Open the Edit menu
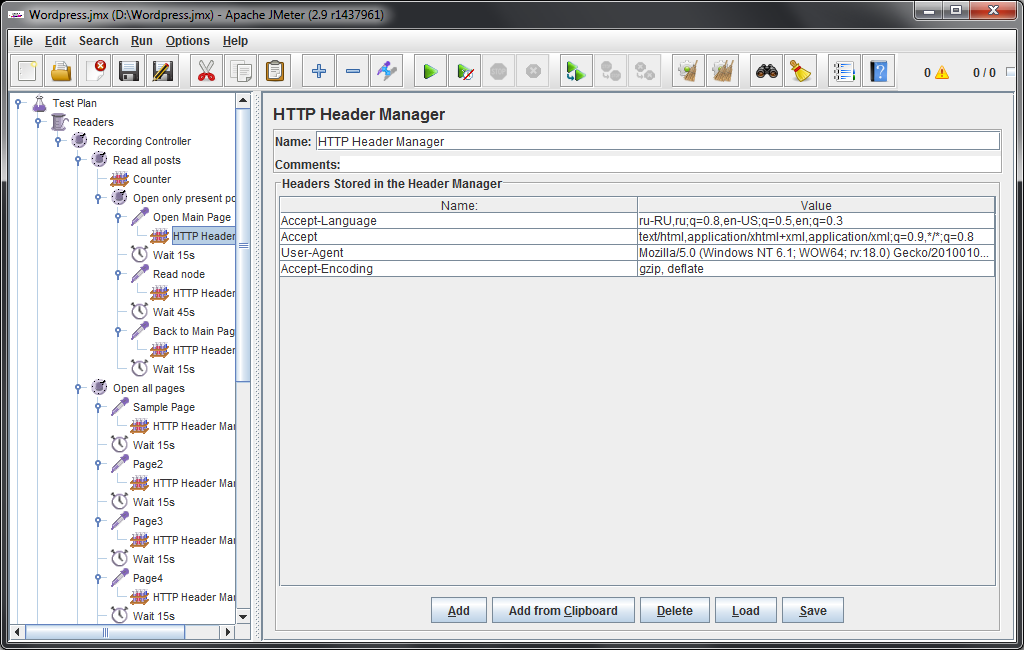This screenshot has height=650, width=1024. coord(56,41)
